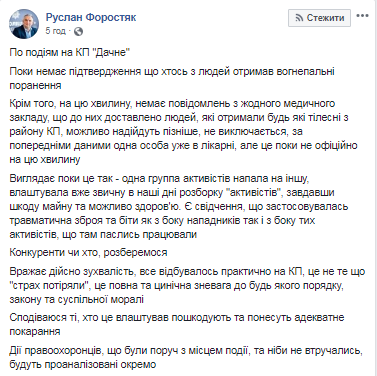Click the quoted word "Дачне" in headline
The height and width of the screenshot is (376, 377).
(111, 52)
